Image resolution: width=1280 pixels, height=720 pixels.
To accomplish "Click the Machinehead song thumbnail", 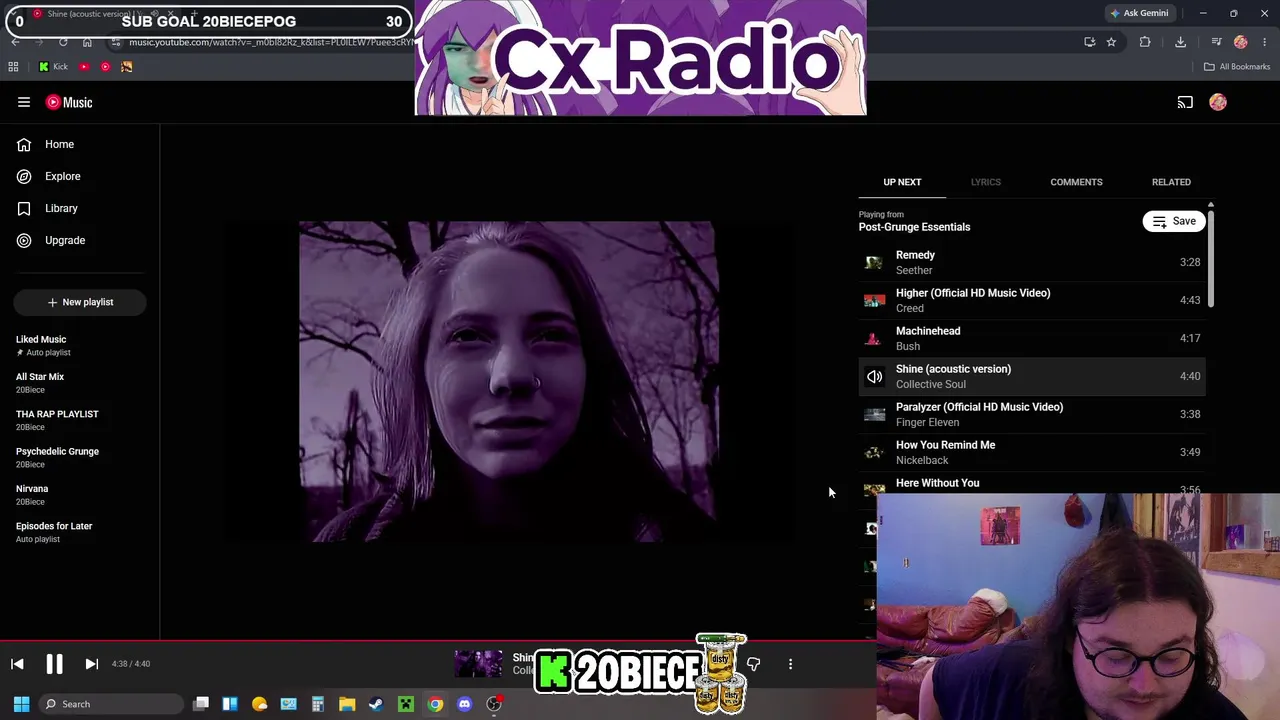I will (x=875, y=338).
